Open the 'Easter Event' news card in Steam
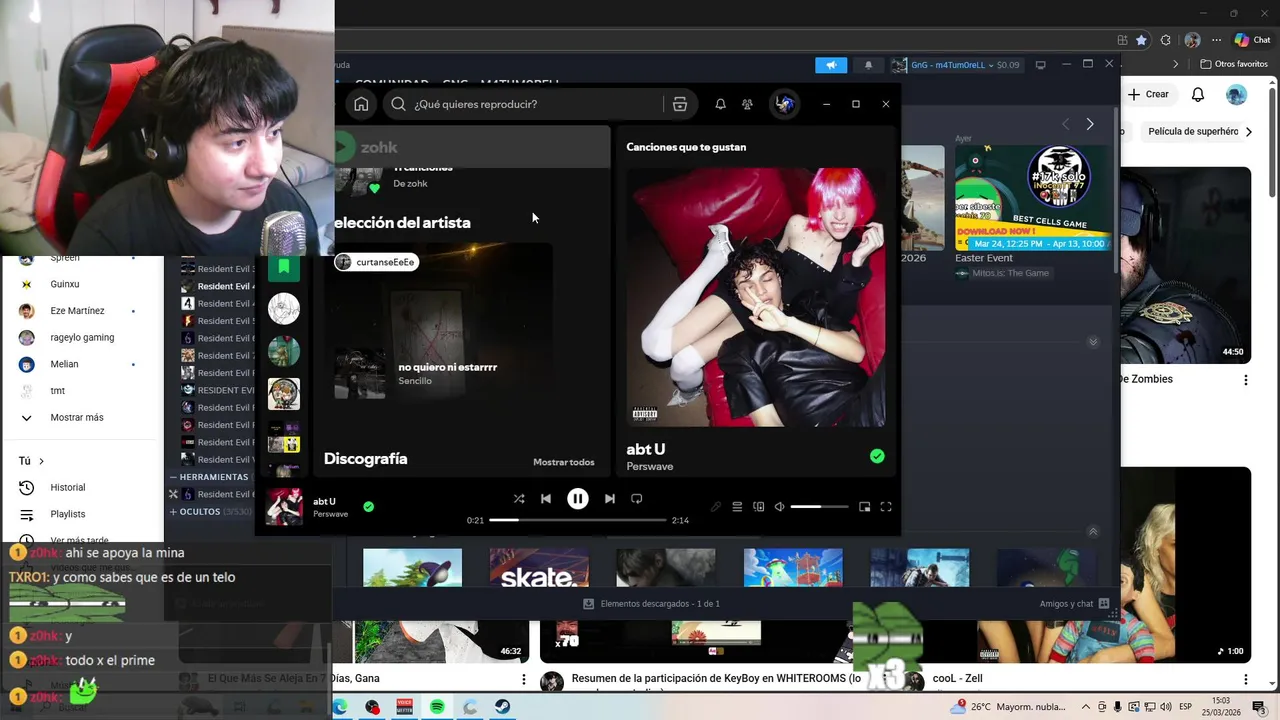The image size is (1280, 720). click(x=1033, y=198)
